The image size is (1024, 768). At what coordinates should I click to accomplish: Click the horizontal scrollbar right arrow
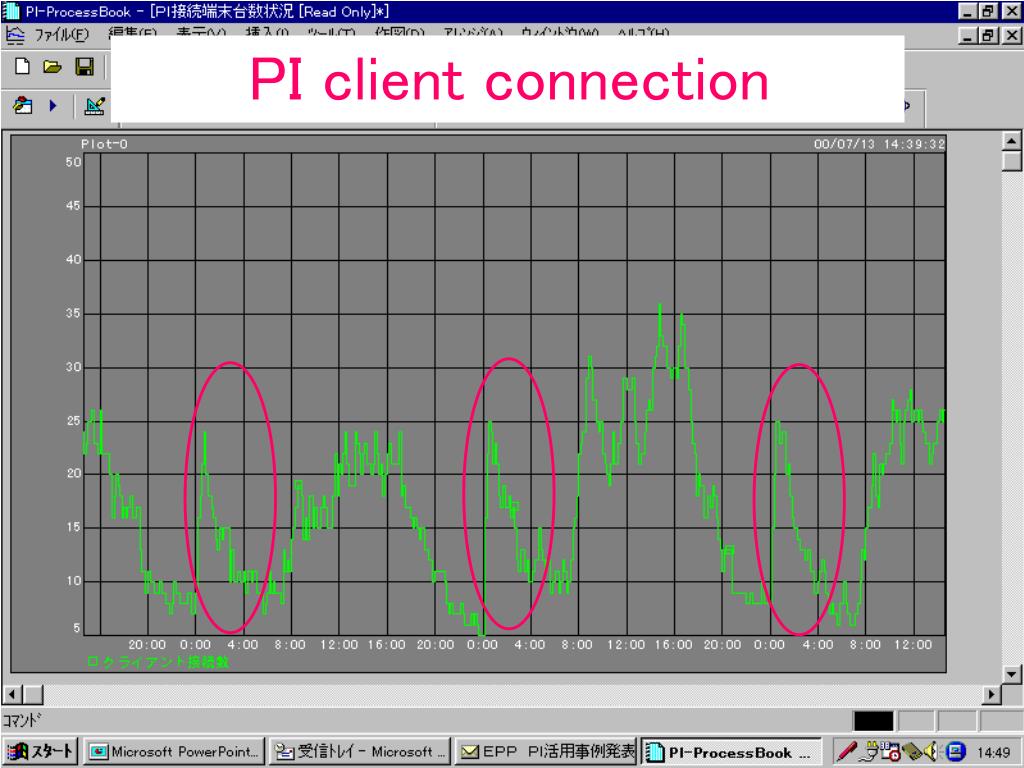(x=992, y=694)
